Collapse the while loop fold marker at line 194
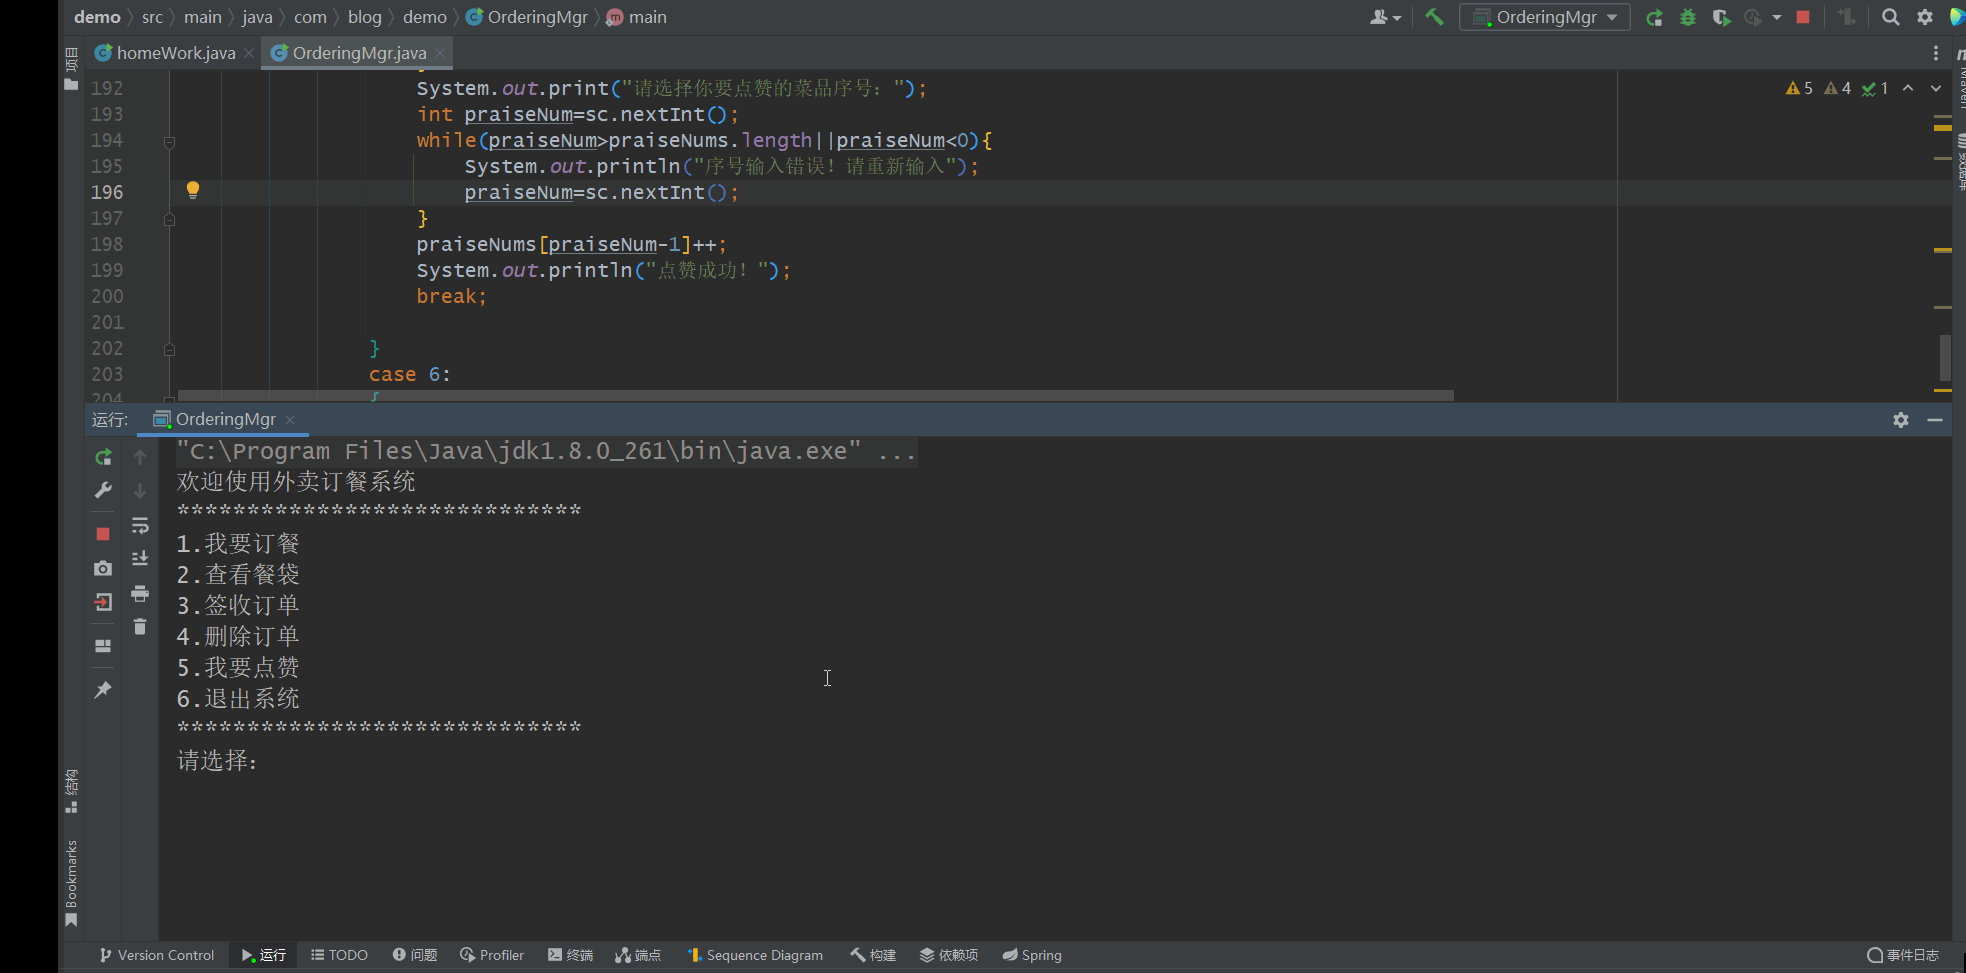 (169, 142)
